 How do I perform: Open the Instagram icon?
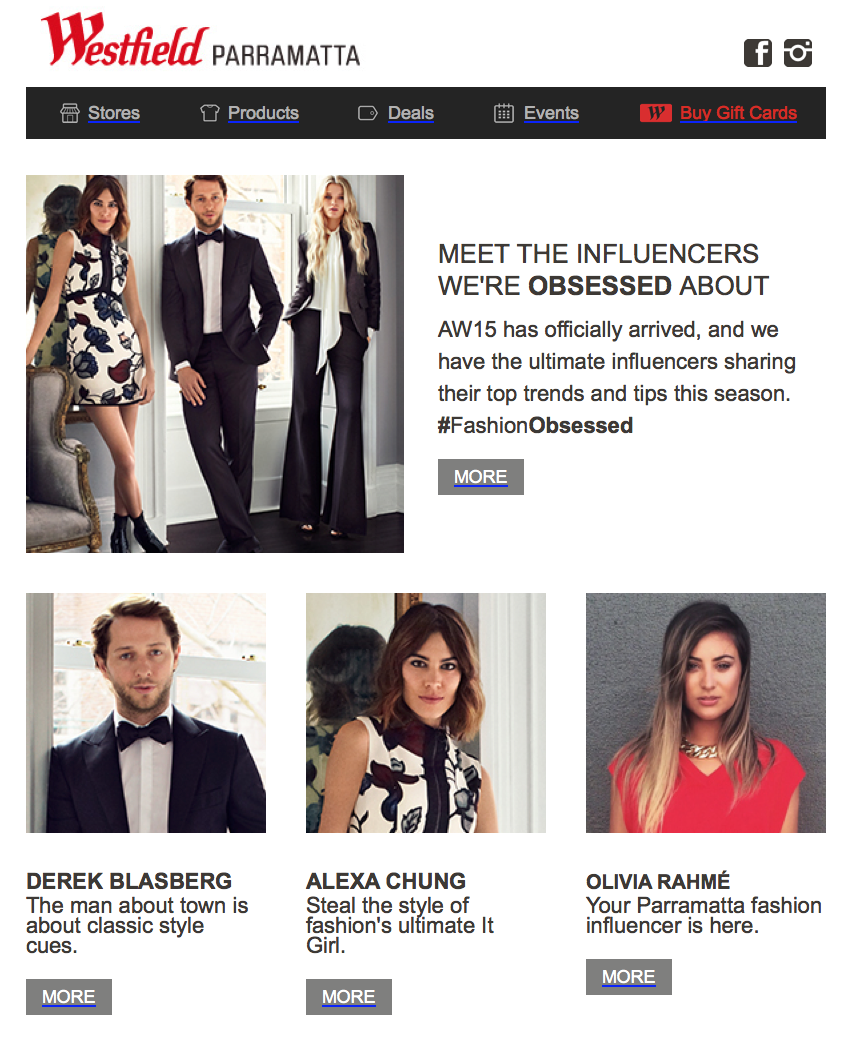798,53
